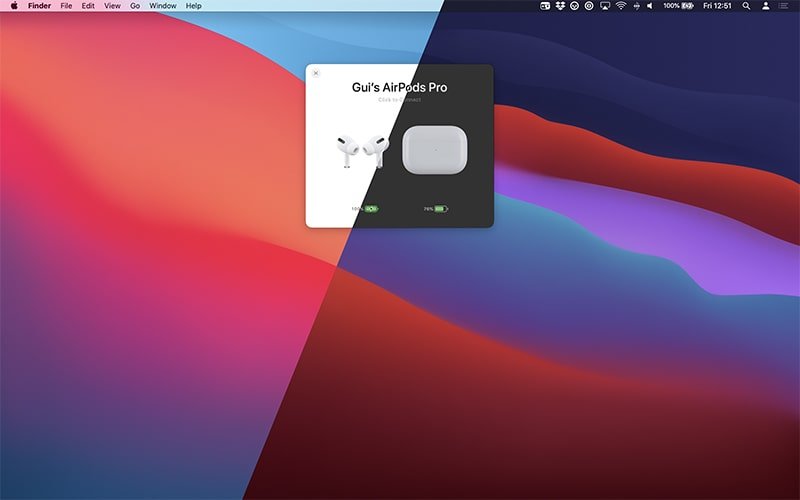Viewport: 800px width, 500px height.
Task: Open the Wi-Fi status menu
Action: [620, 6]
